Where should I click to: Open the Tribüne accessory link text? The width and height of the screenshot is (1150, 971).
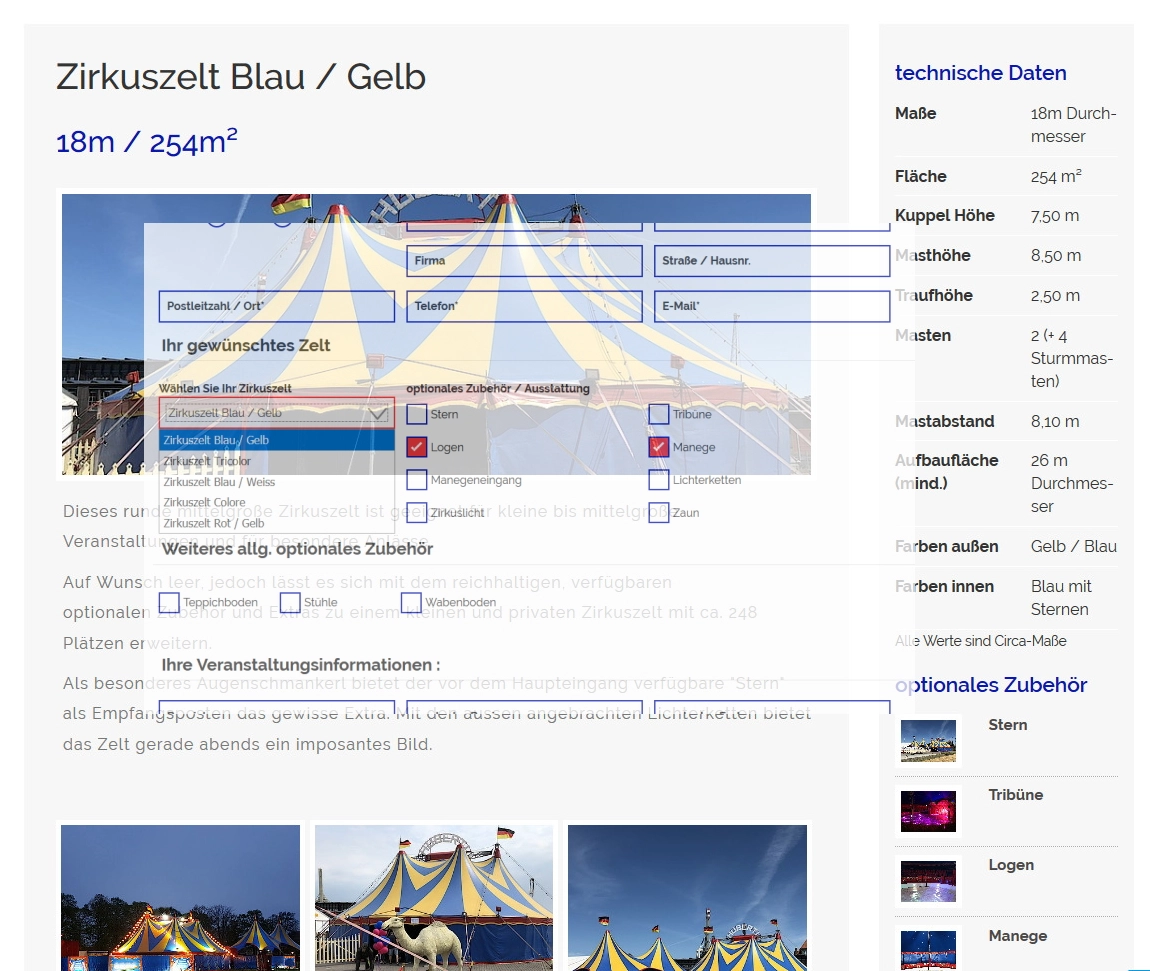click(x=1016, y=795)
